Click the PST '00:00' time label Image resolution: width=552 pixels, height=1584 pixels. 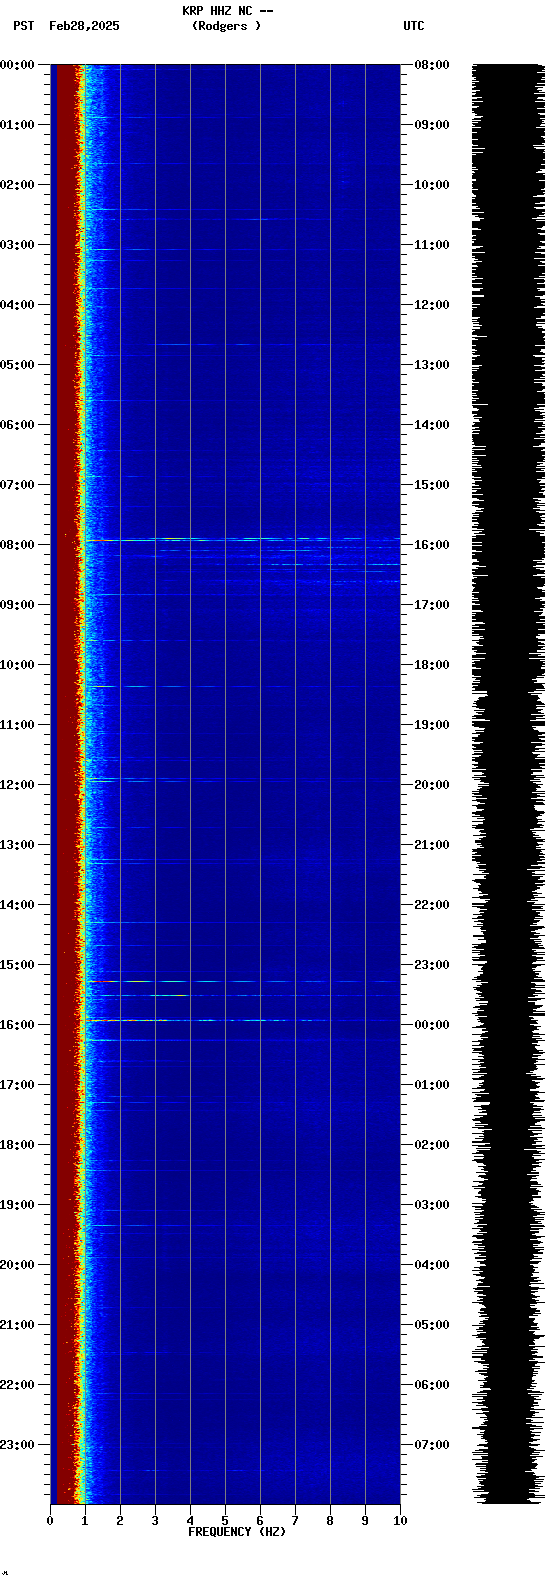point(17,65)
